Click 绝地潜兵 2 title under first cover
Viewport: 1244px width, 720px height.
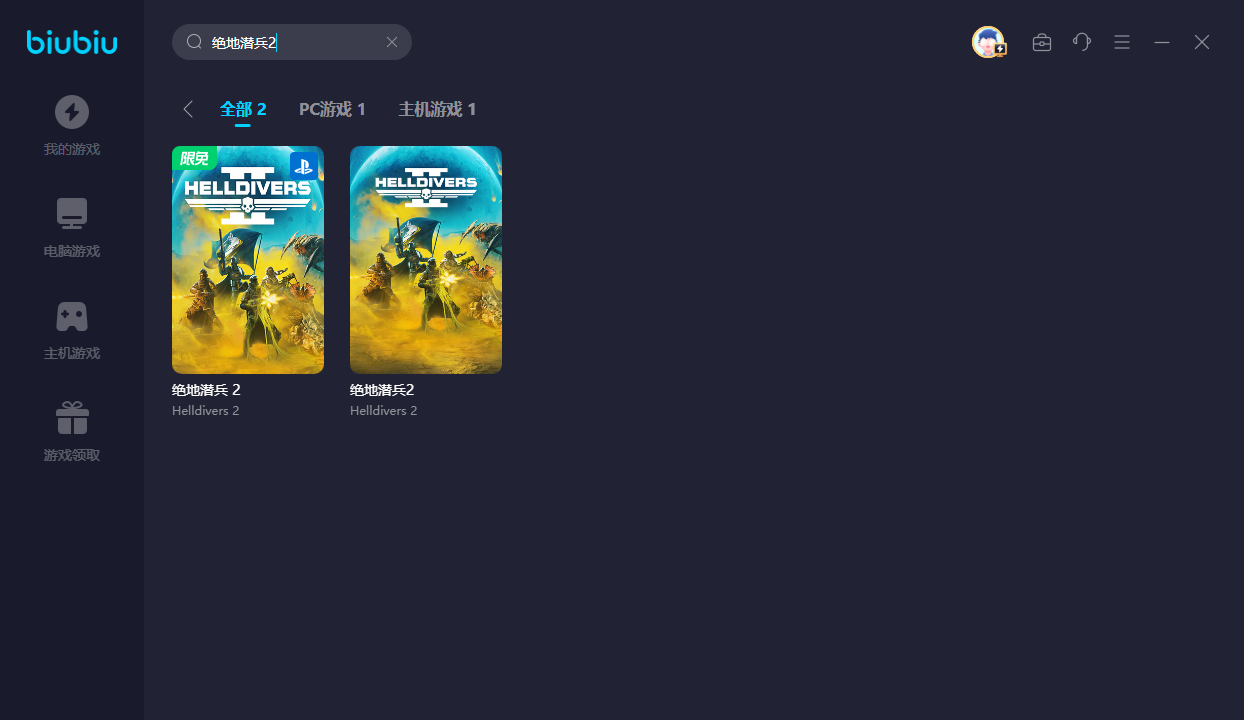(206, 390)
